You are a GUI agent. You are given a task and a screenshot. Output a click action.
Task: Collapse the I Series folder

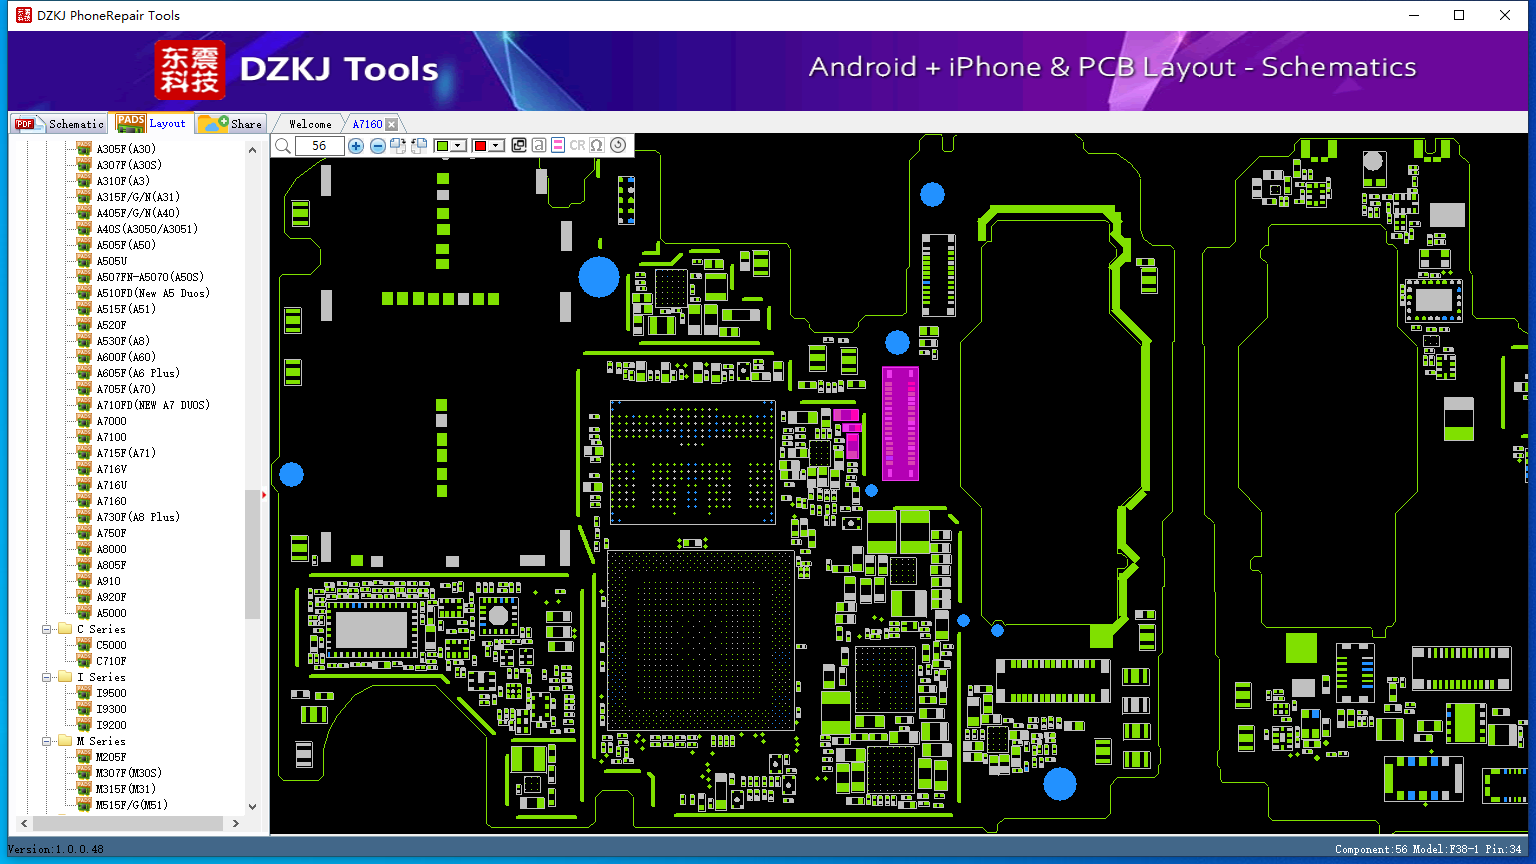click(47, 677)
